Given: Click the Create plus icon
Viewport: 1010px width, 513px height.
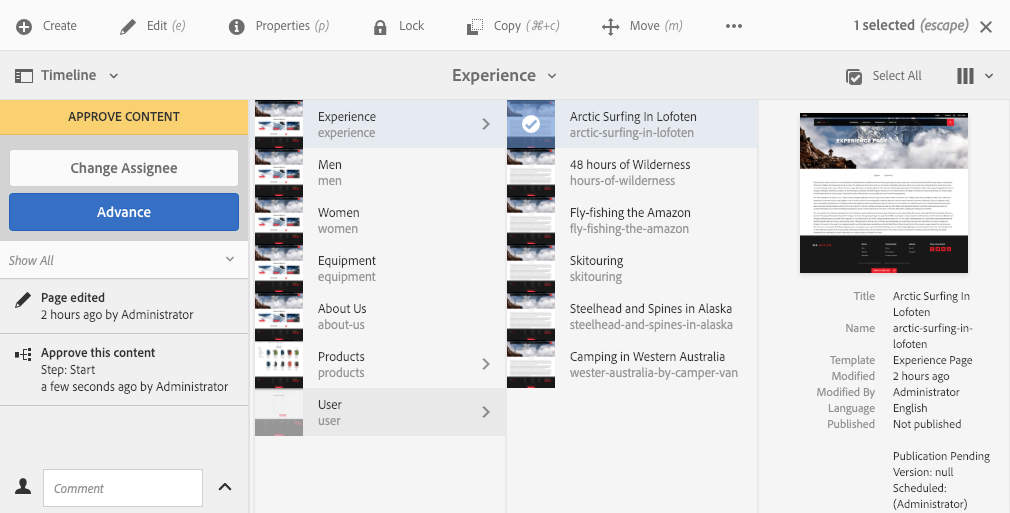Looking at the screenshot, I should [x=24, y=26].
